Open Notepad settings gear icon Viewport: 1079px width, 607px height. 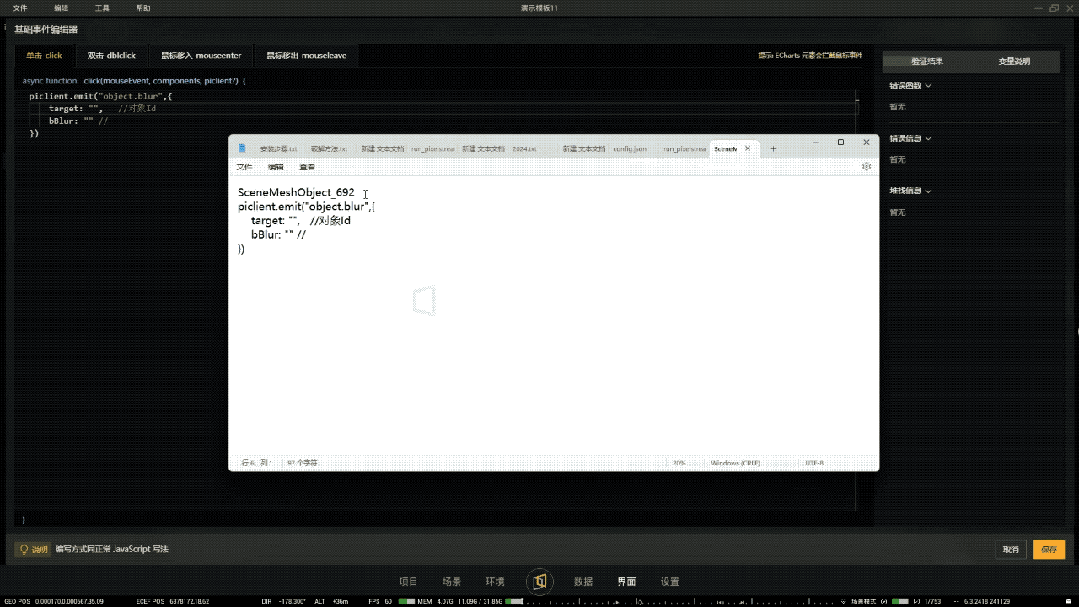tap(866, 167)
